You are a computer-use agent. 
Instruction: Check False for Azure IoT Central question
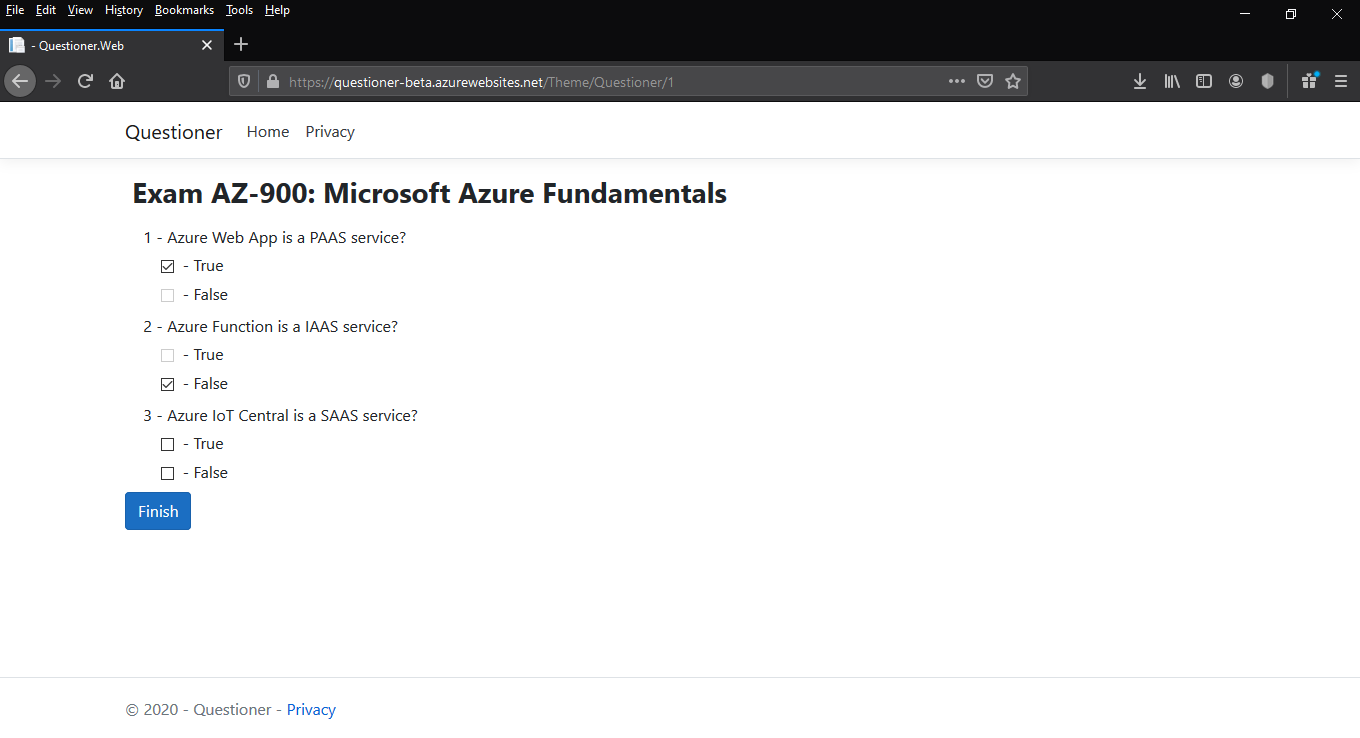click(x=167, y=473)
